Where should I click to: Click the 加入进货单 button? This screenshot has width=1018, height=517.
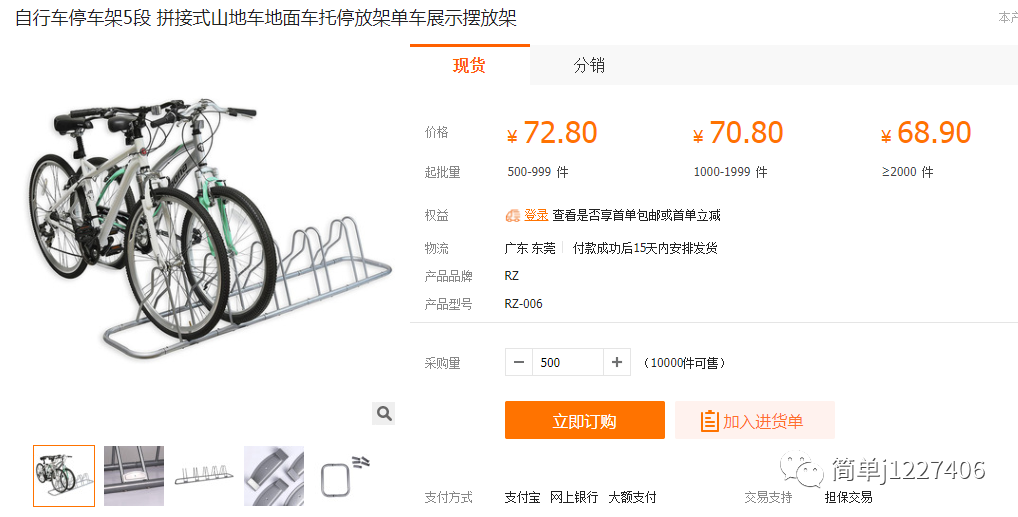[754, 420]
